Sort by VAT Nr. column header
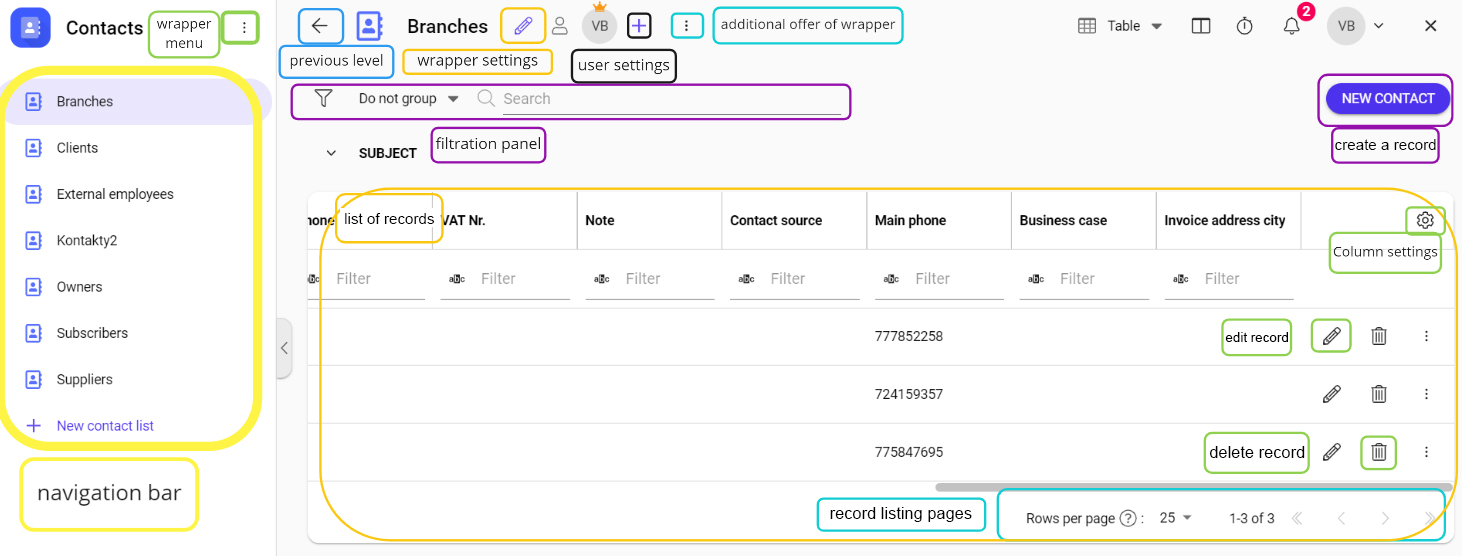The image size is (1462, 556). point(462,220)
